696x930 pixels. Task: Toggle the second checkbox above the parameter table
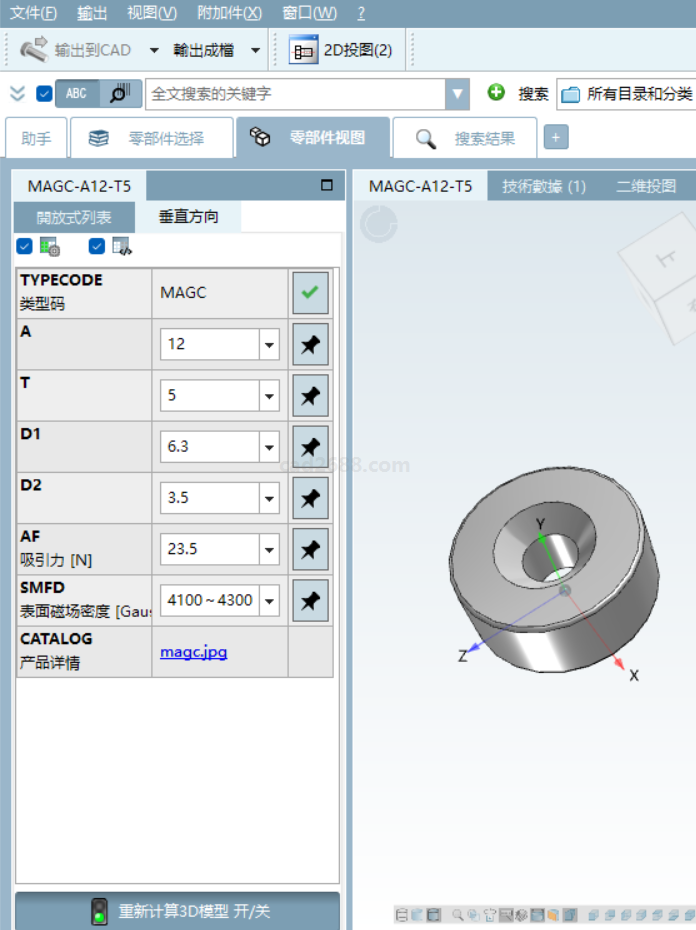(x=97, y=246)
